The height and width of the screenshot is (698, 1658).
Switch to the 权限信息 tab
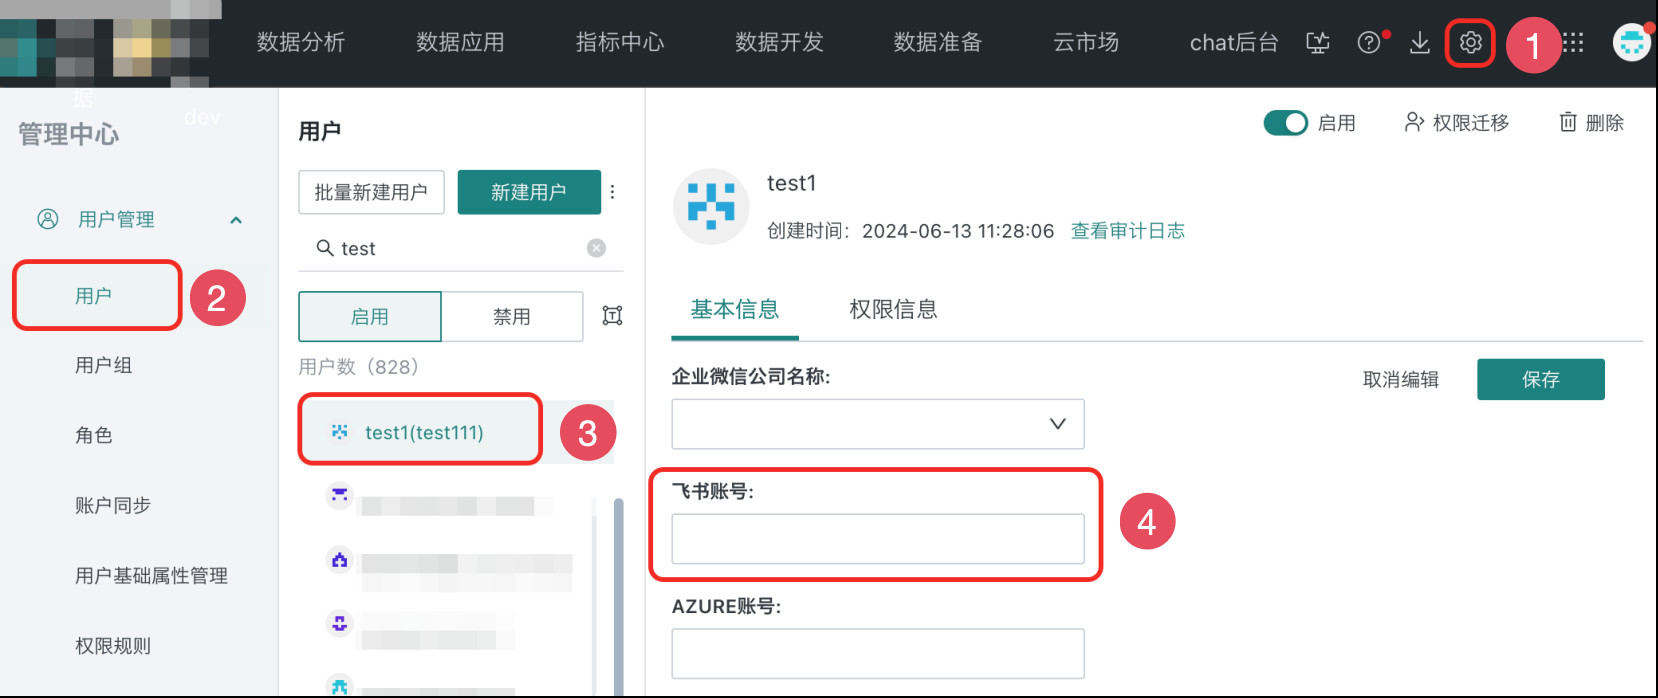[x=893, y=310]
